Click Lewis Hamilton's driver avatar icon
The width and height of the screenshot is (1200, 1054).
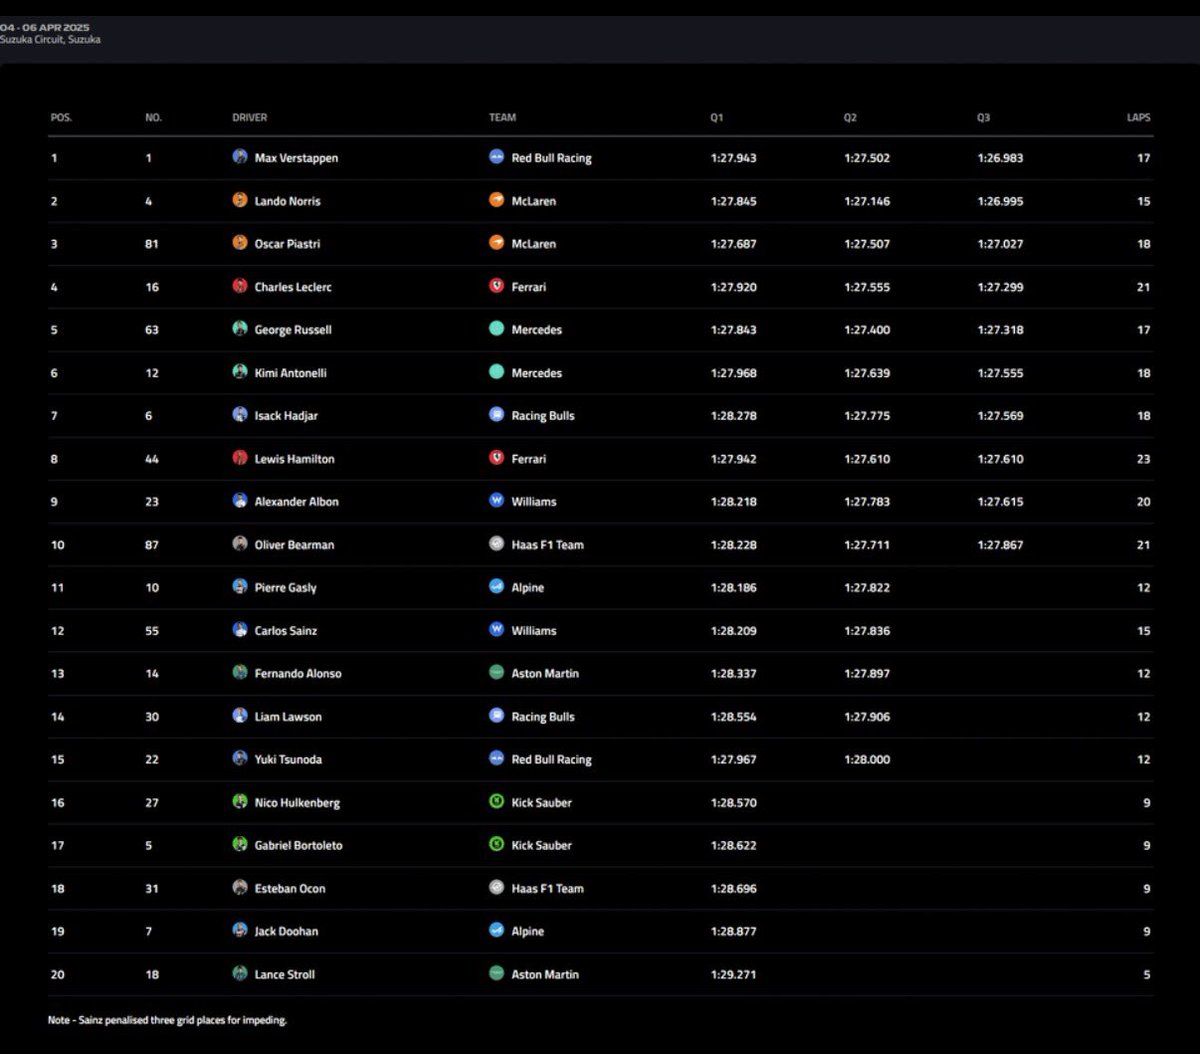(240, 458)
